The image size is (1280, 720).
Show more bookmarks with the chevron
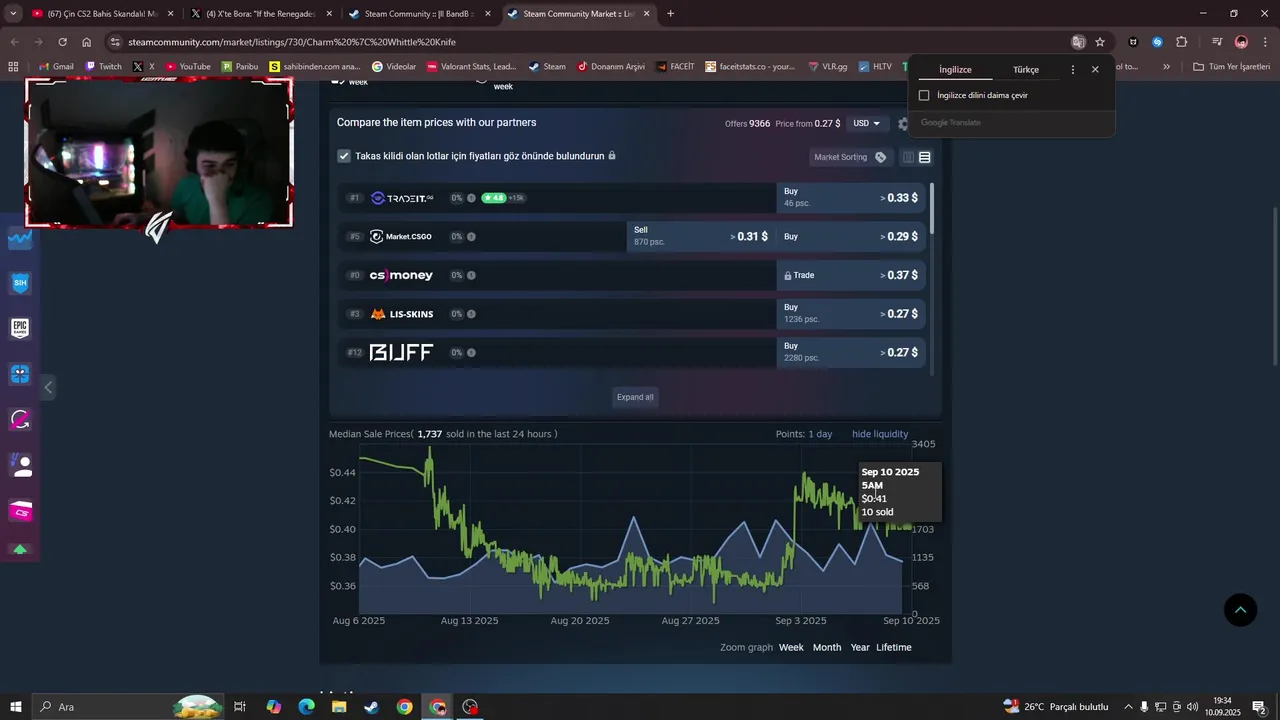click(x=1166, y=67)
